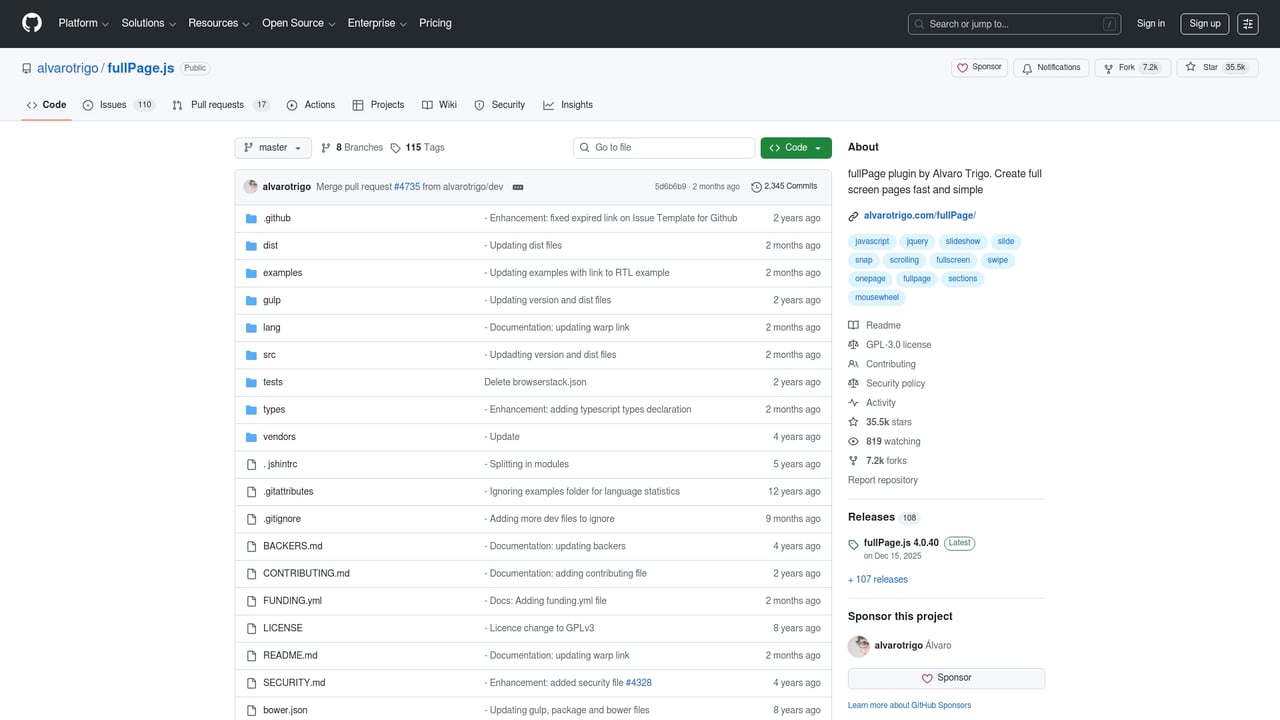1280x720 pixels.
Task: Click the Go to file search field
Action: pos(663,147)
